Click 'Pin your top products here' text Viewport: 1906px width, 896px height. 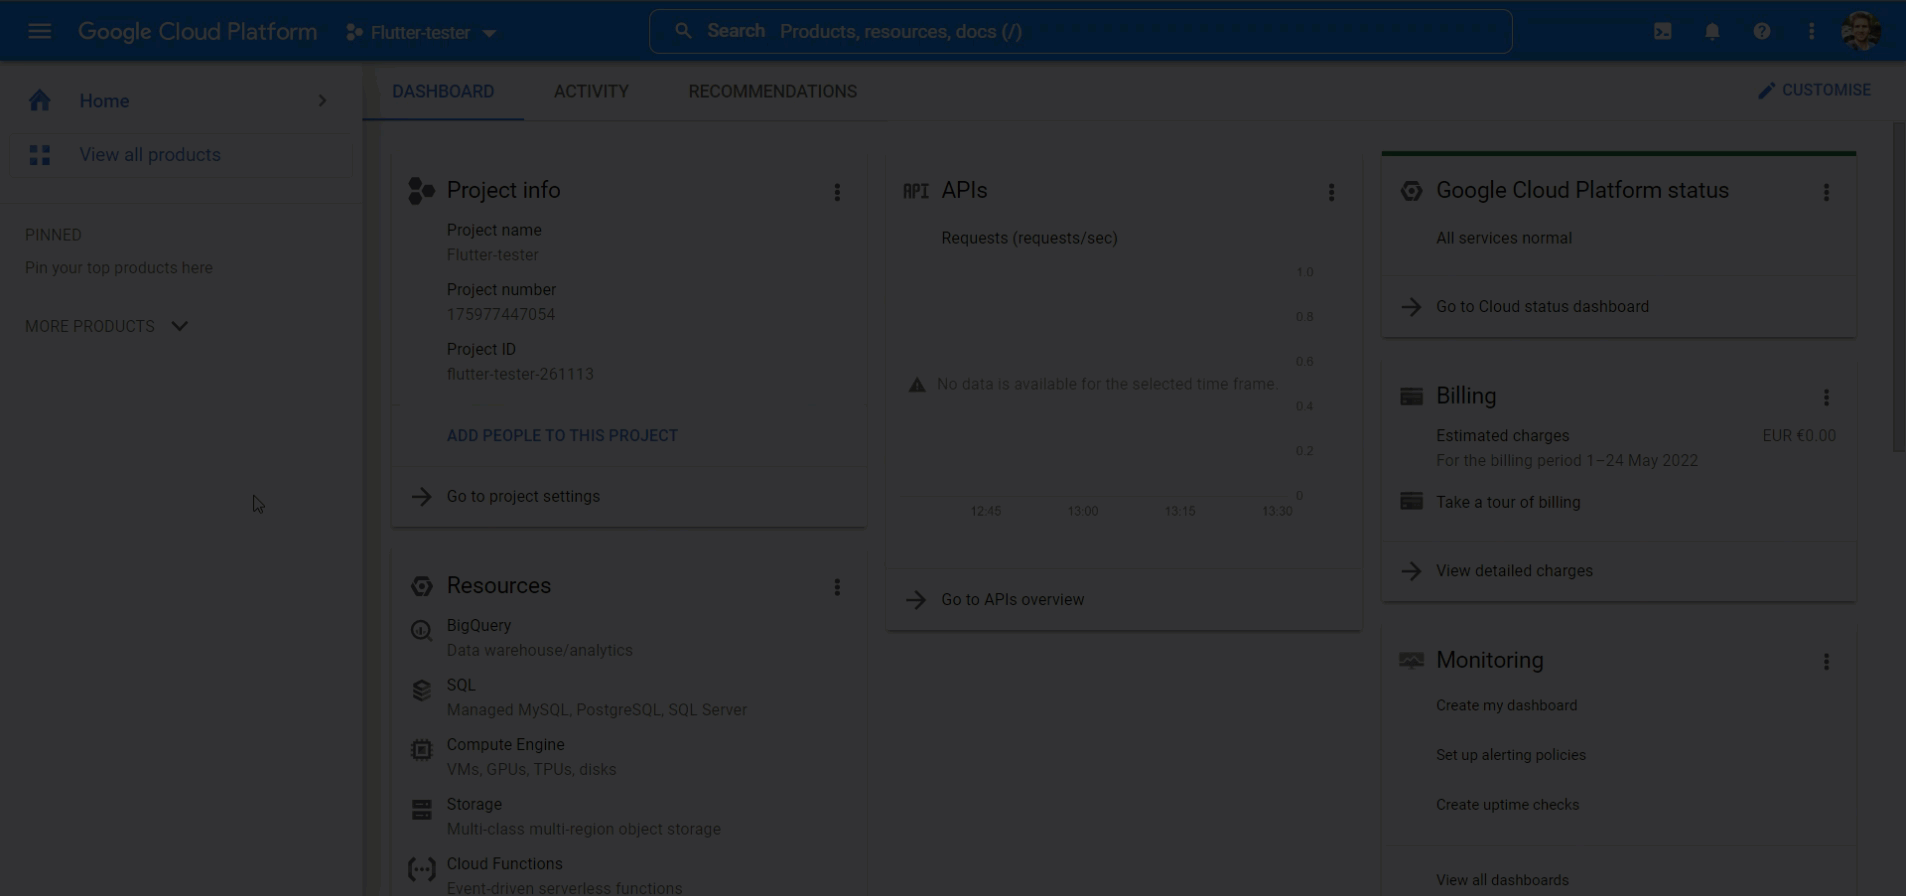(x=118, y=268)
